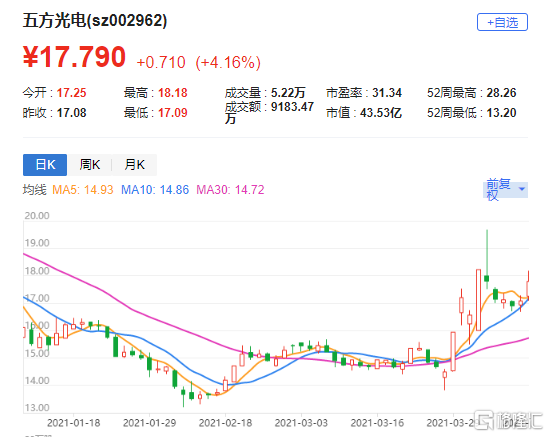Select the 2021-01-29 date axis label
The height and width of the screenshot is (437, 549).
coord(150,423)
